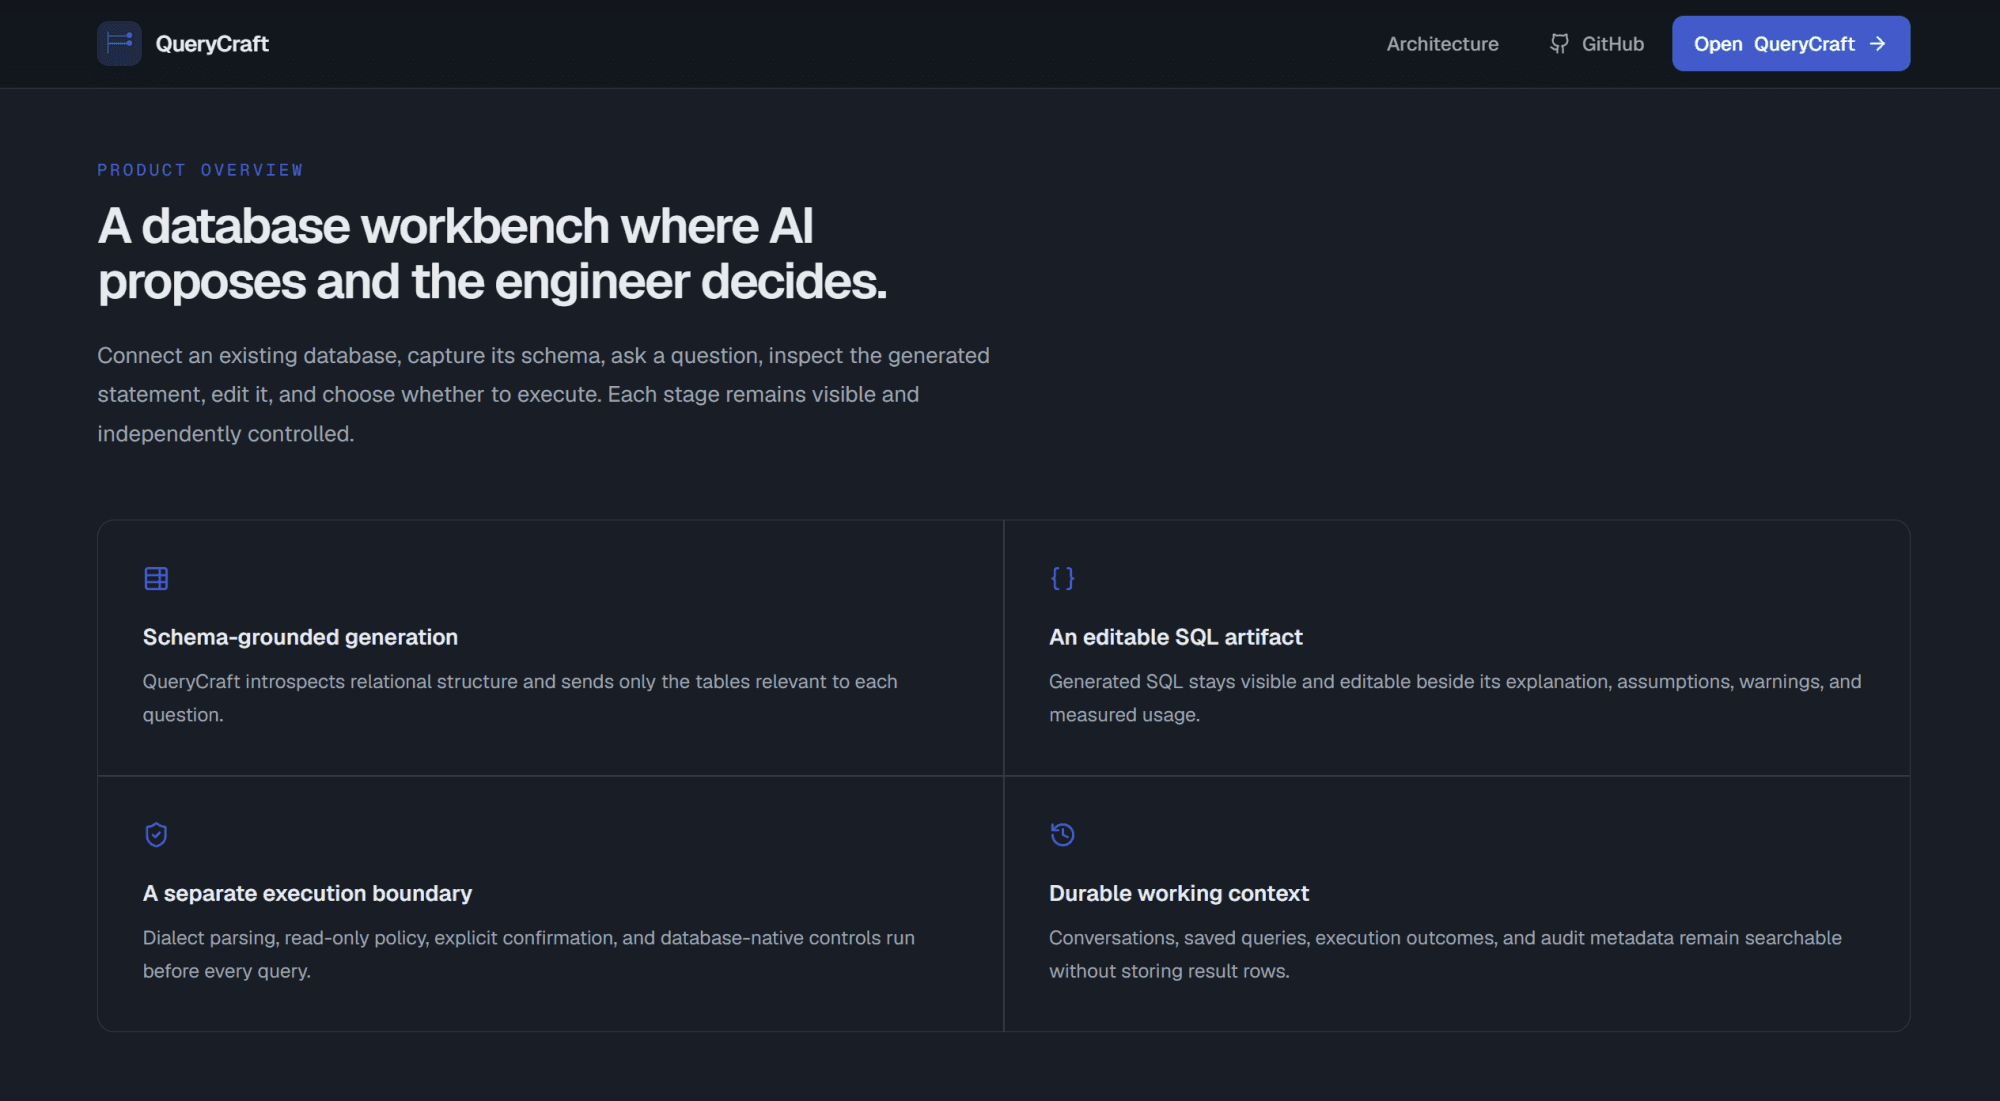Click the description starting Dialect parsing, read-only policy

528,954
